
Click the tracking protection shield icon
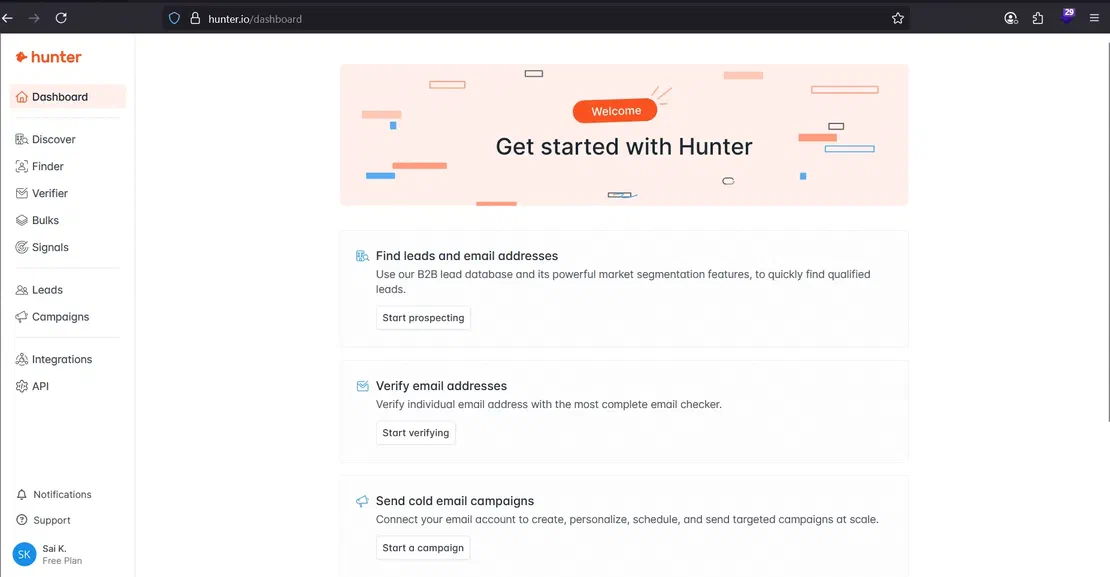174,18
